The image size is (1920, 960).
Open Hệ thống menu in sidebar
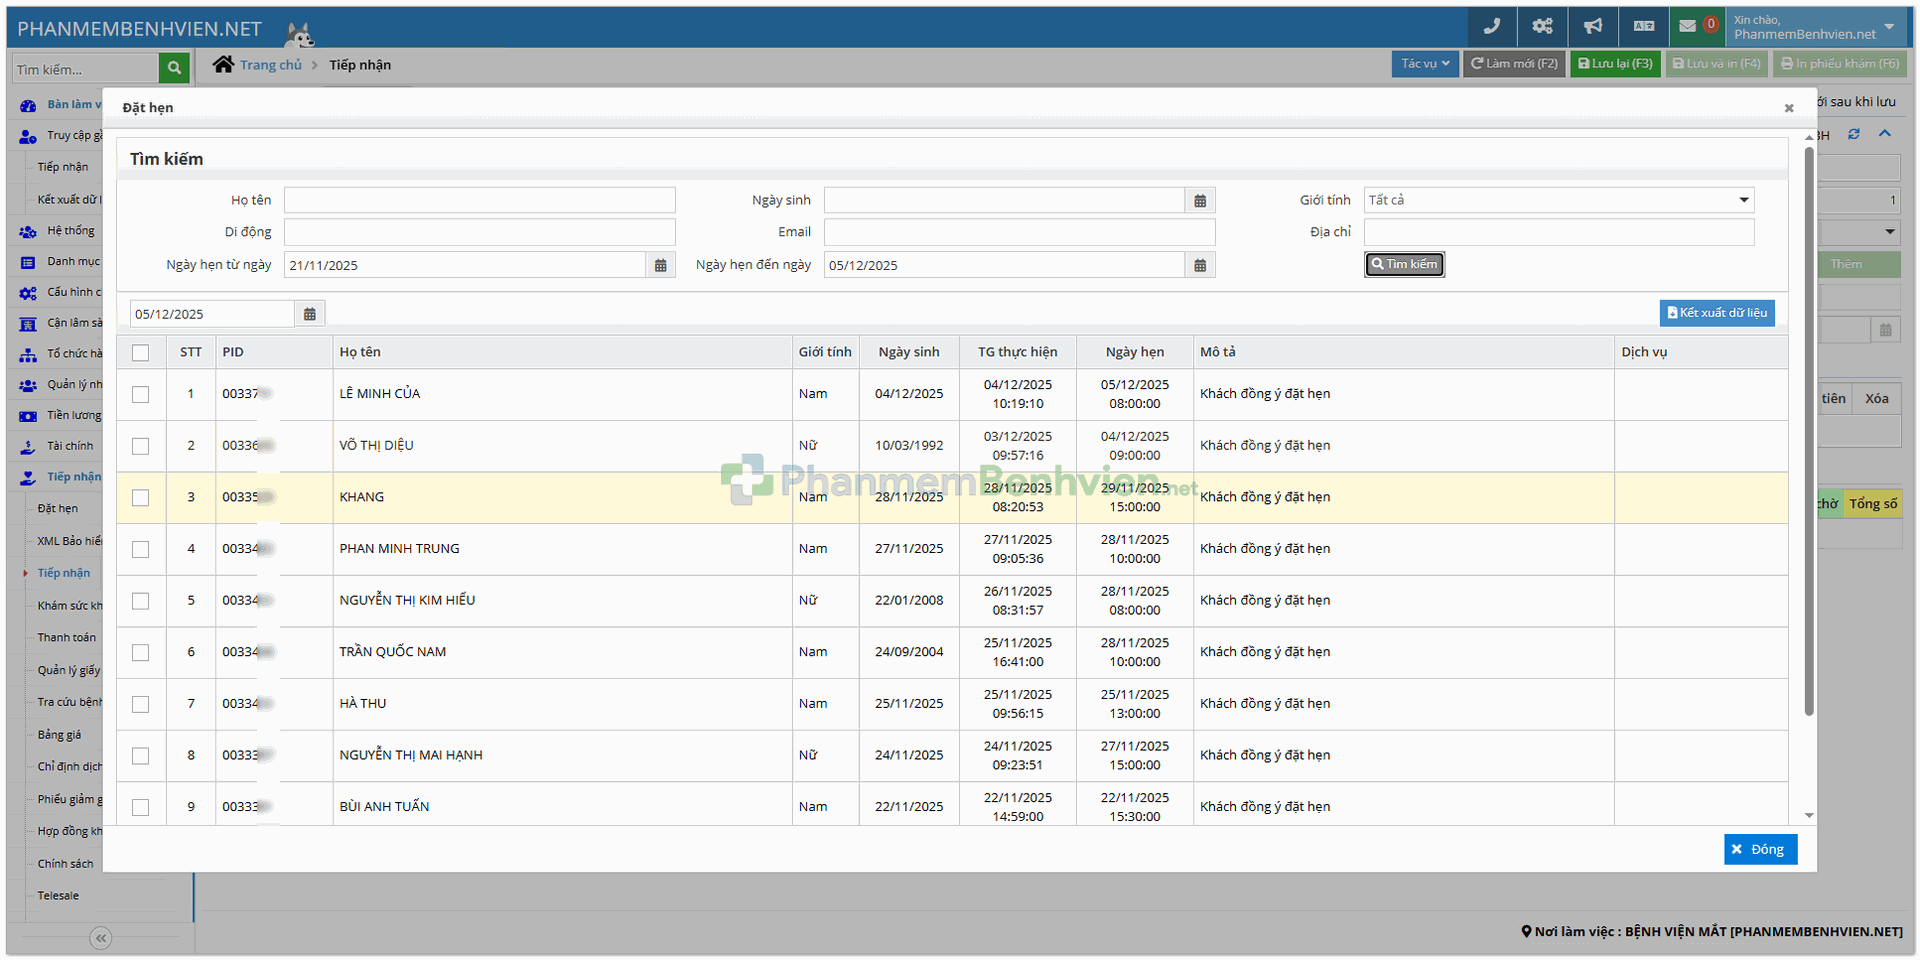click(x=70, y=231)
